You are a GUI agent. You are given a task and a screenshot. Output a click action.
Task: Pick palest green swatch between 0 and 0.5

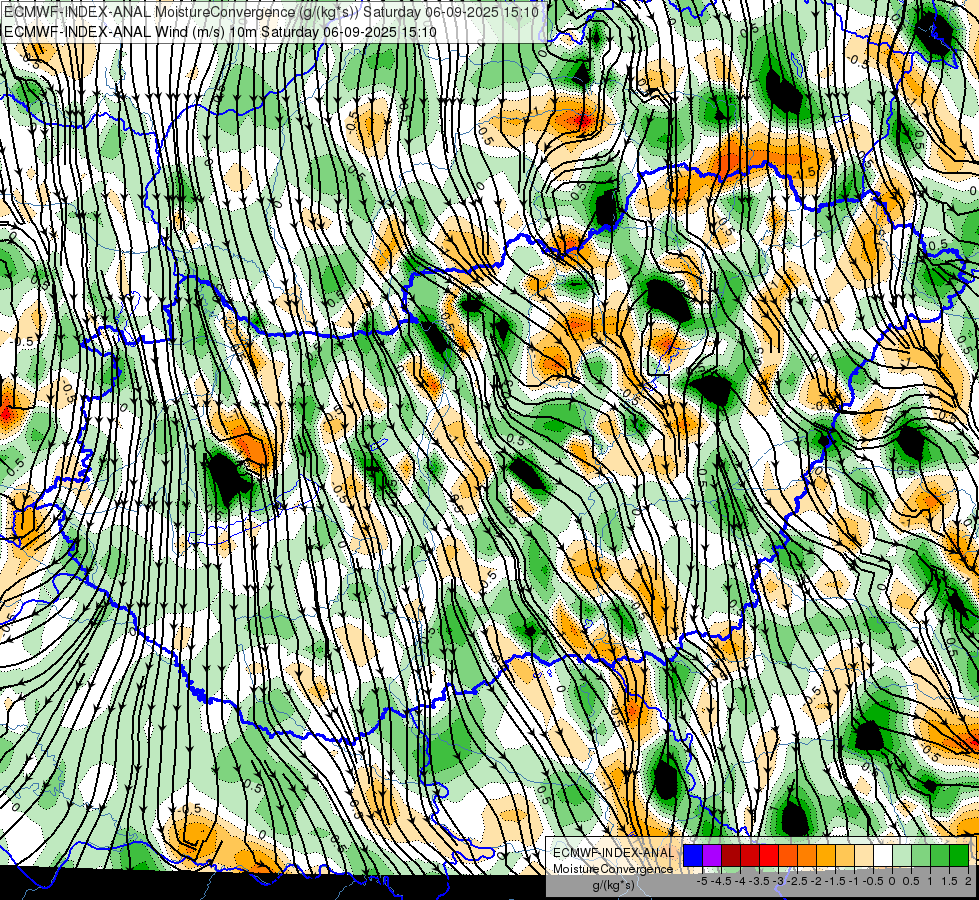click(902, 855)
